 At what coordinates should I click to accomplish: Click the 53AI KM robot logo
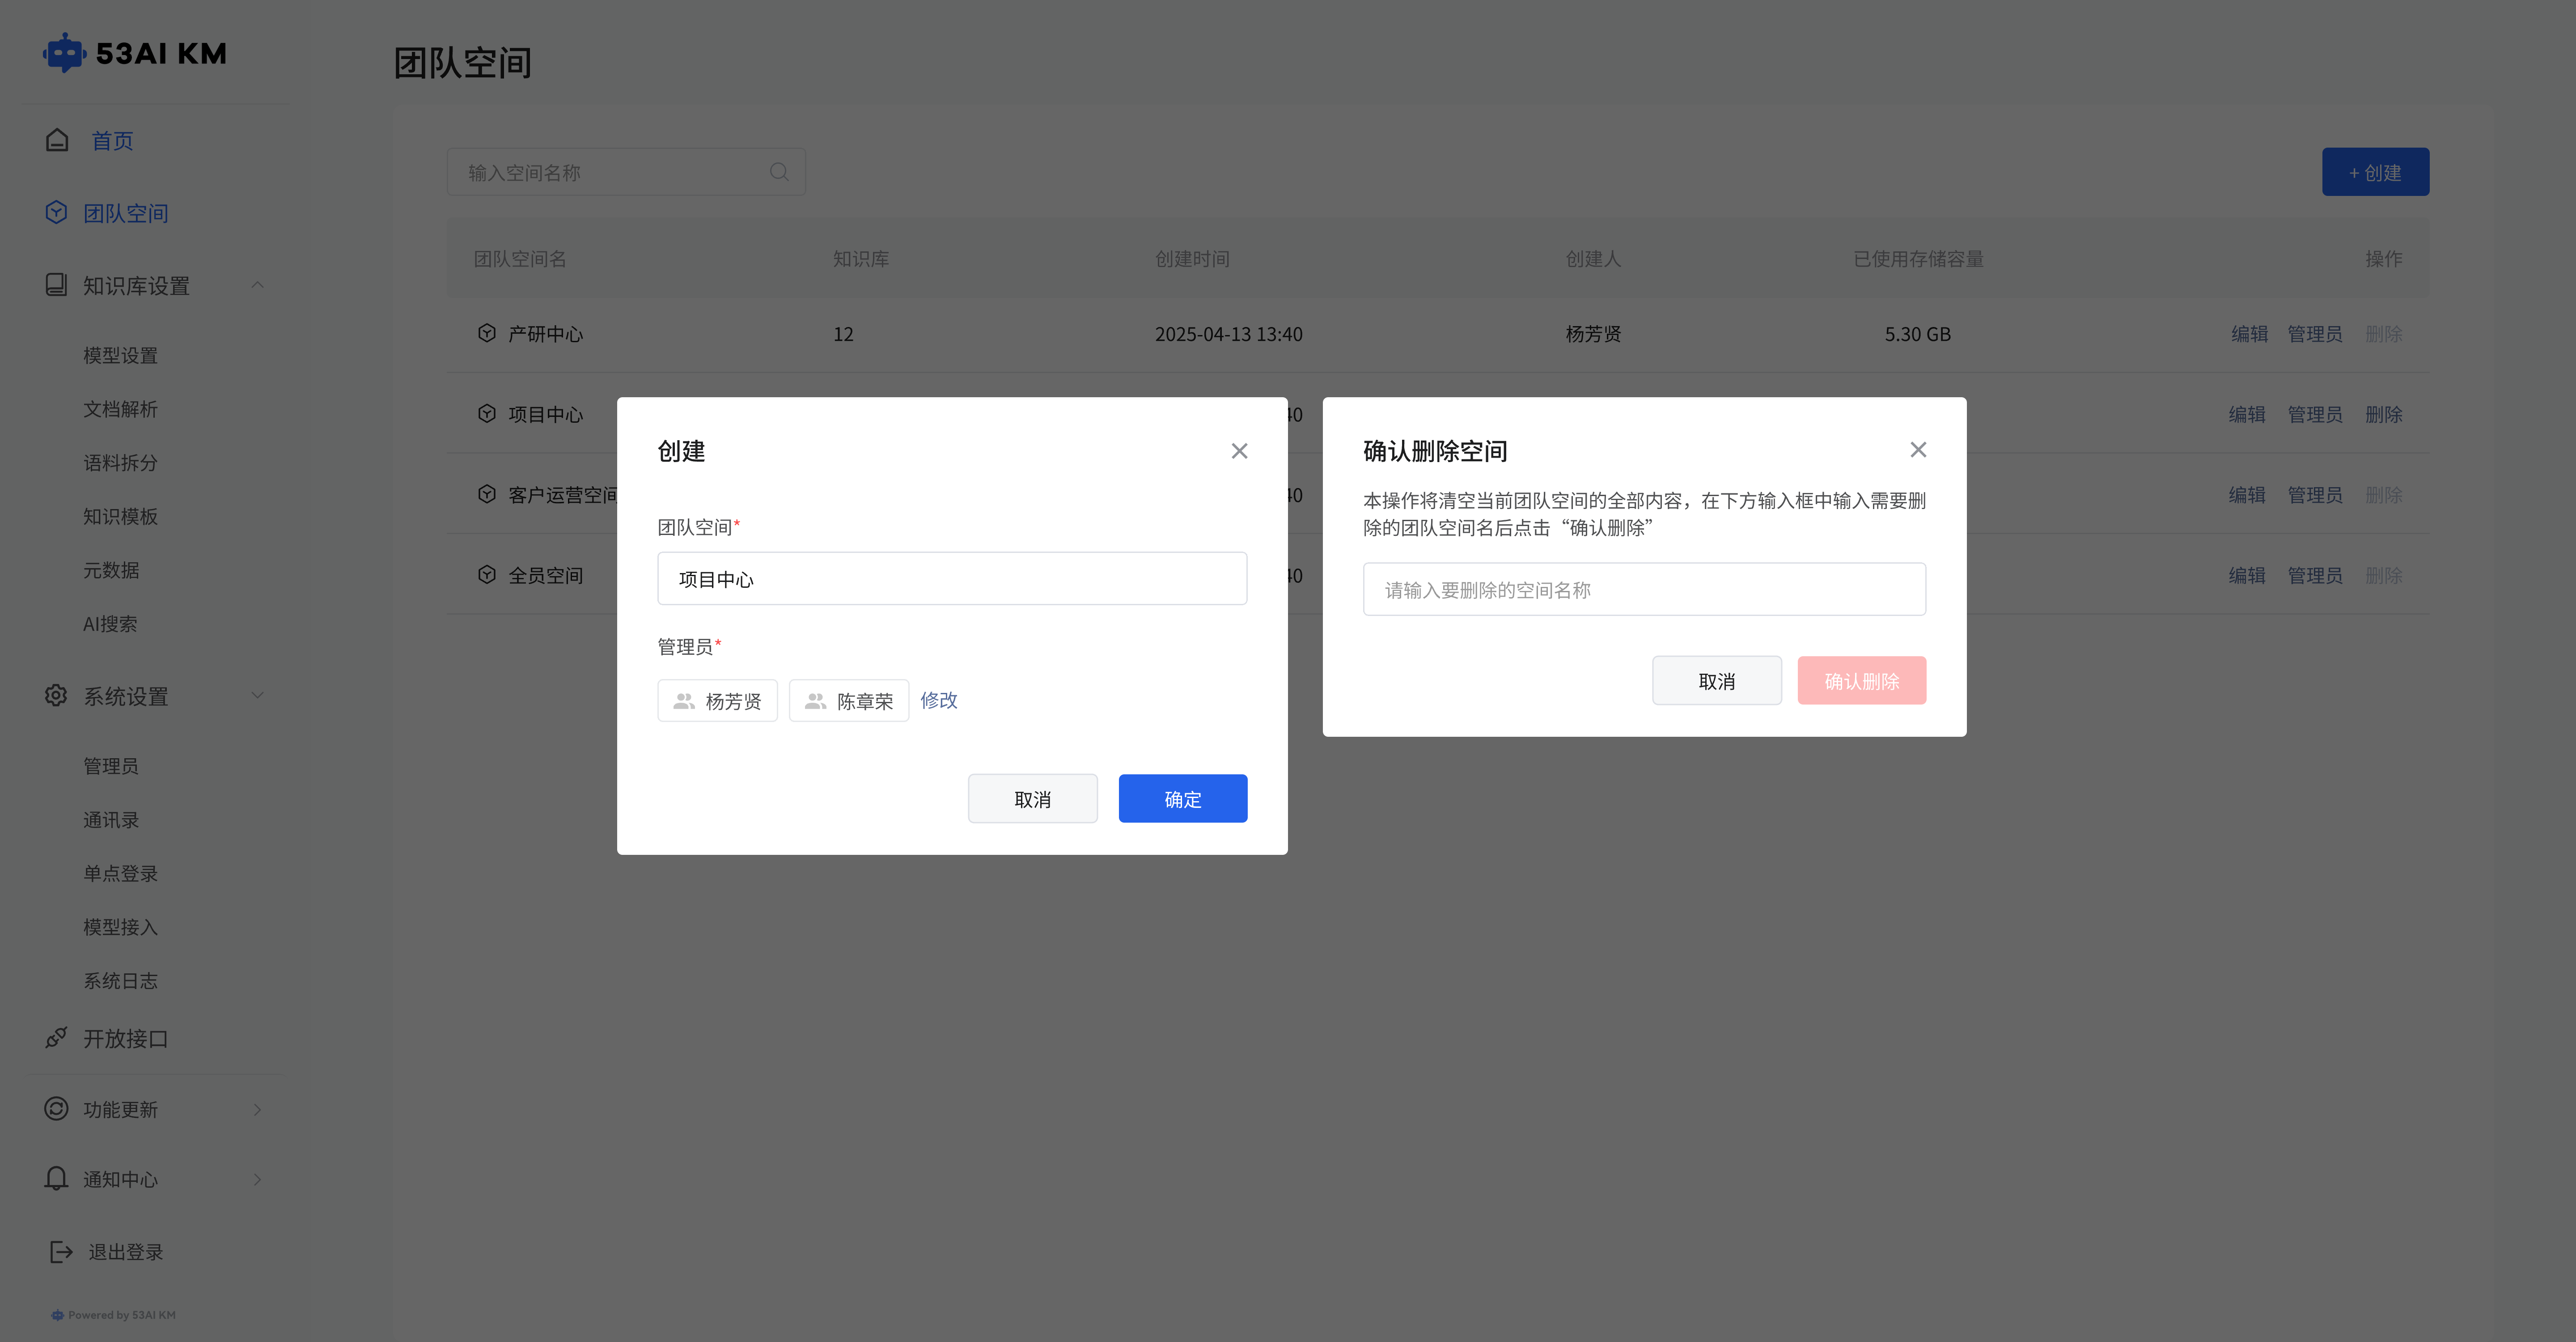pyautogui.click(x=65, y=53)
